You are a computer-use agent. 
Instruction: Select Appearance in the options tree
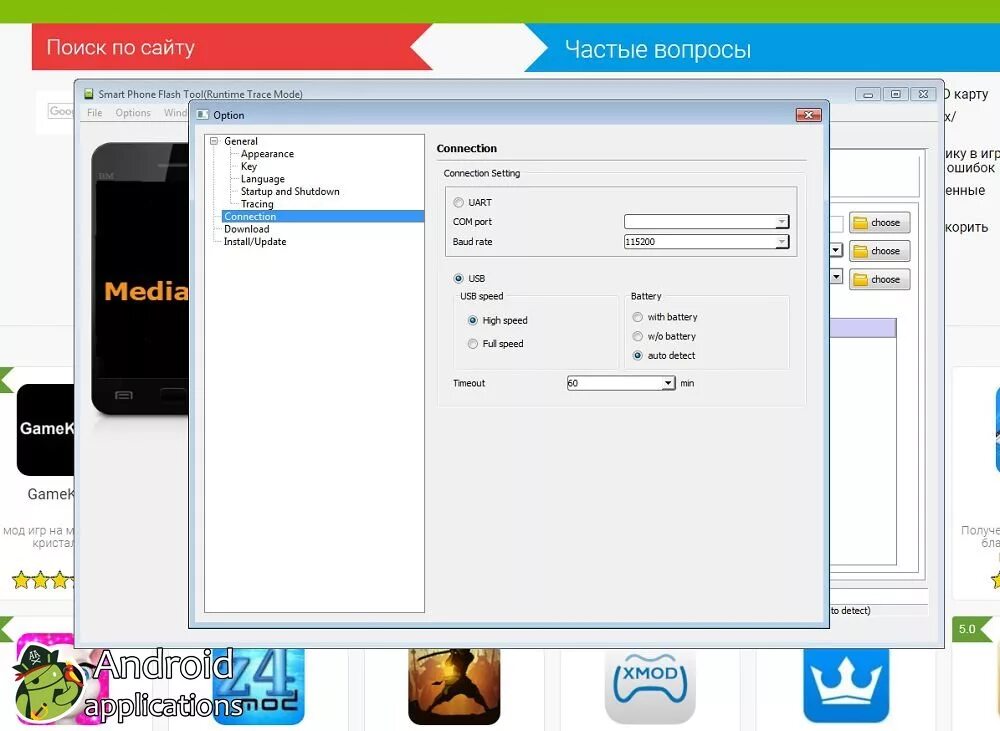pyautogui.click(x=267, y=154)
